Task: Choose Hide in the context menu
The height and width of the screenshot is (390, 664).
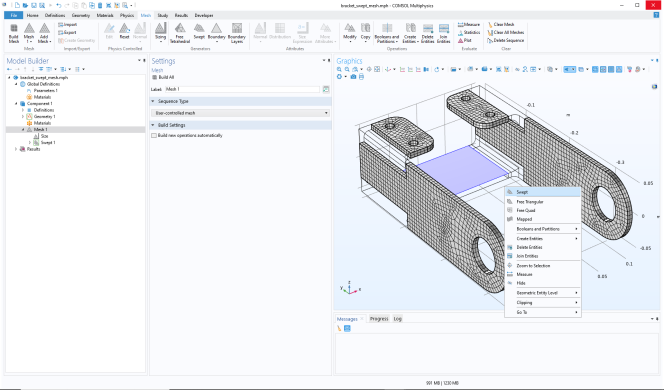Action: (543, 283)
